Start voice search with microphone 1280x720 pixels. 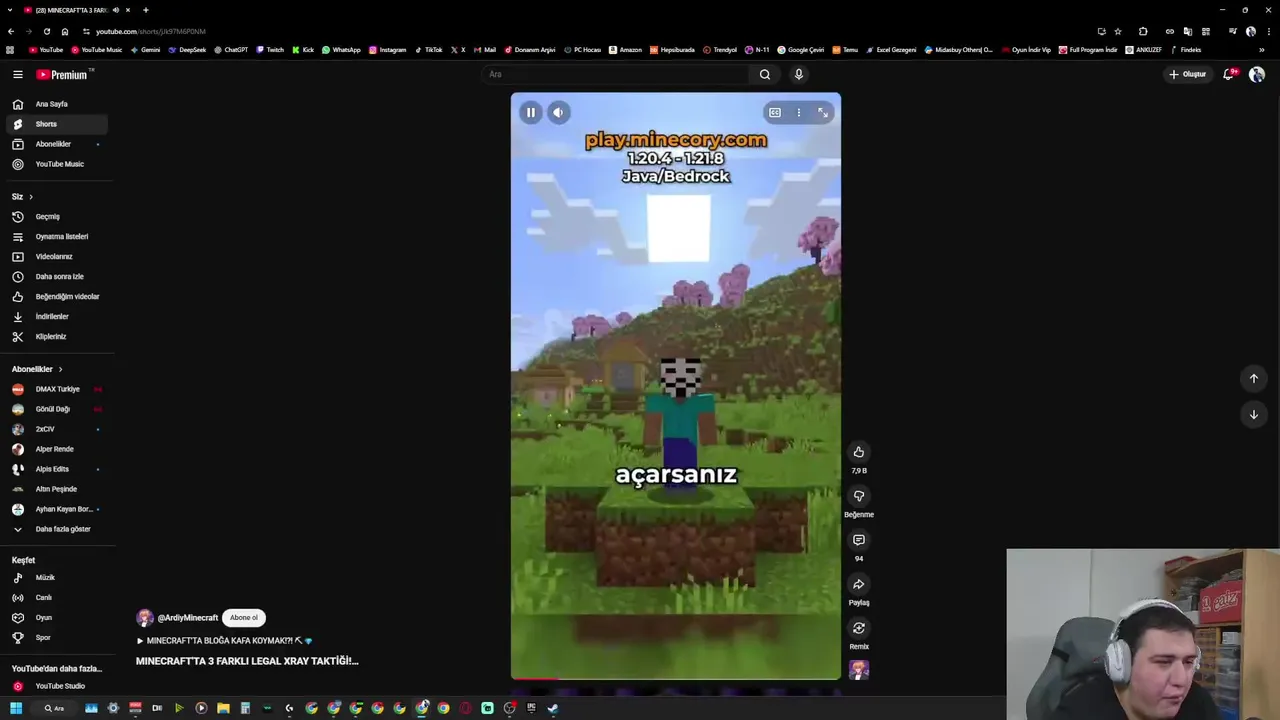798,74
